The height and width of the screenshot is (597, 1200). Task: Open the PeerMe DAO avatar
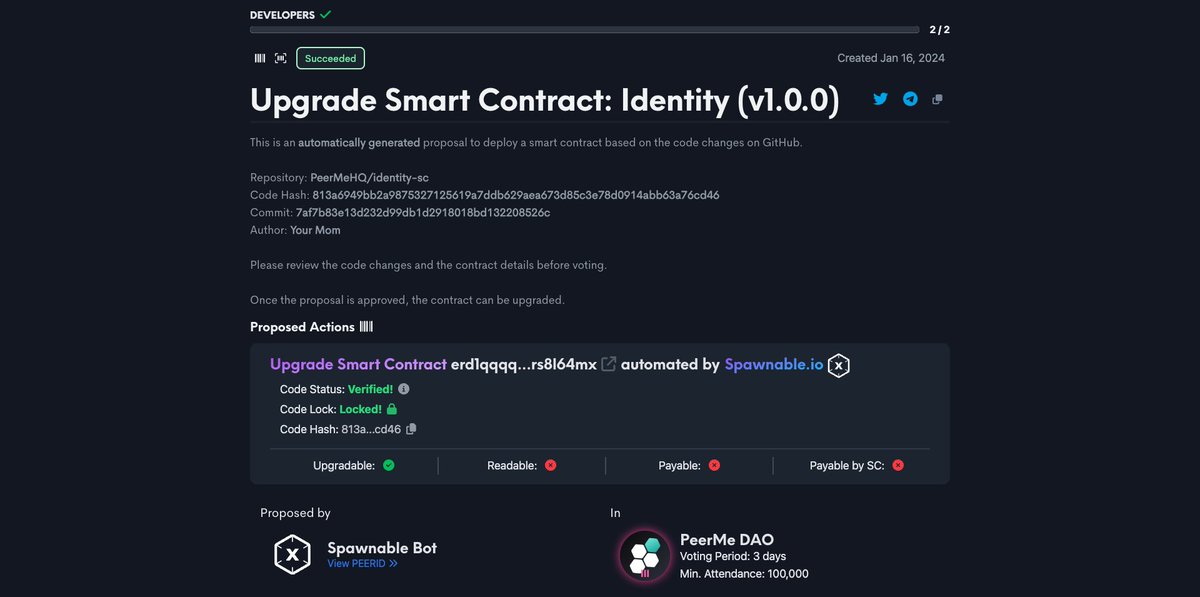pyautogui.click(x=644, y=556)
